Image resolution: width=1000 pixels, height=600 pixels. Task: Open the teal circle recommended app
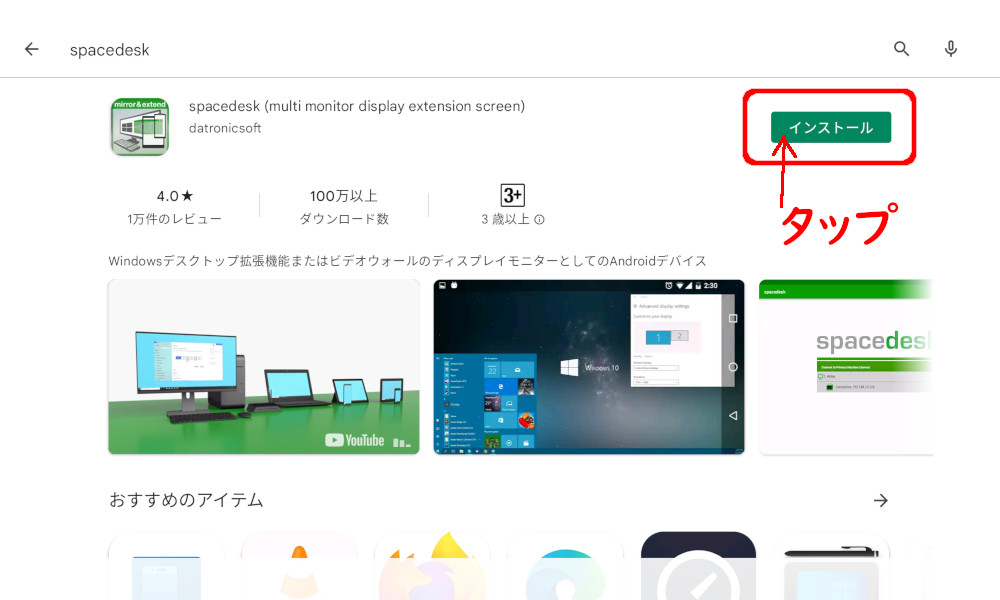(x=565, y=566)
